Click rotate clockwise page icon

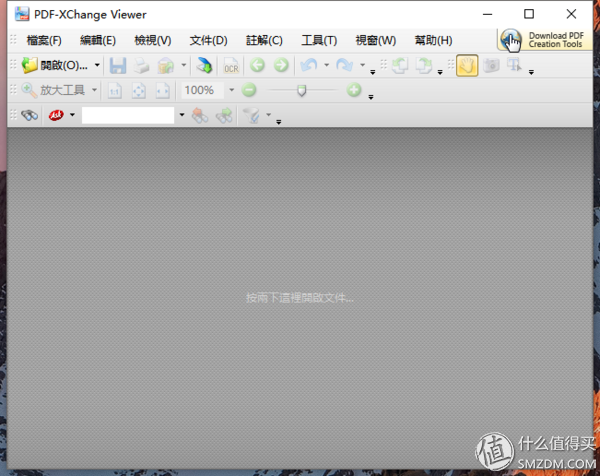[x=424, y=65]
